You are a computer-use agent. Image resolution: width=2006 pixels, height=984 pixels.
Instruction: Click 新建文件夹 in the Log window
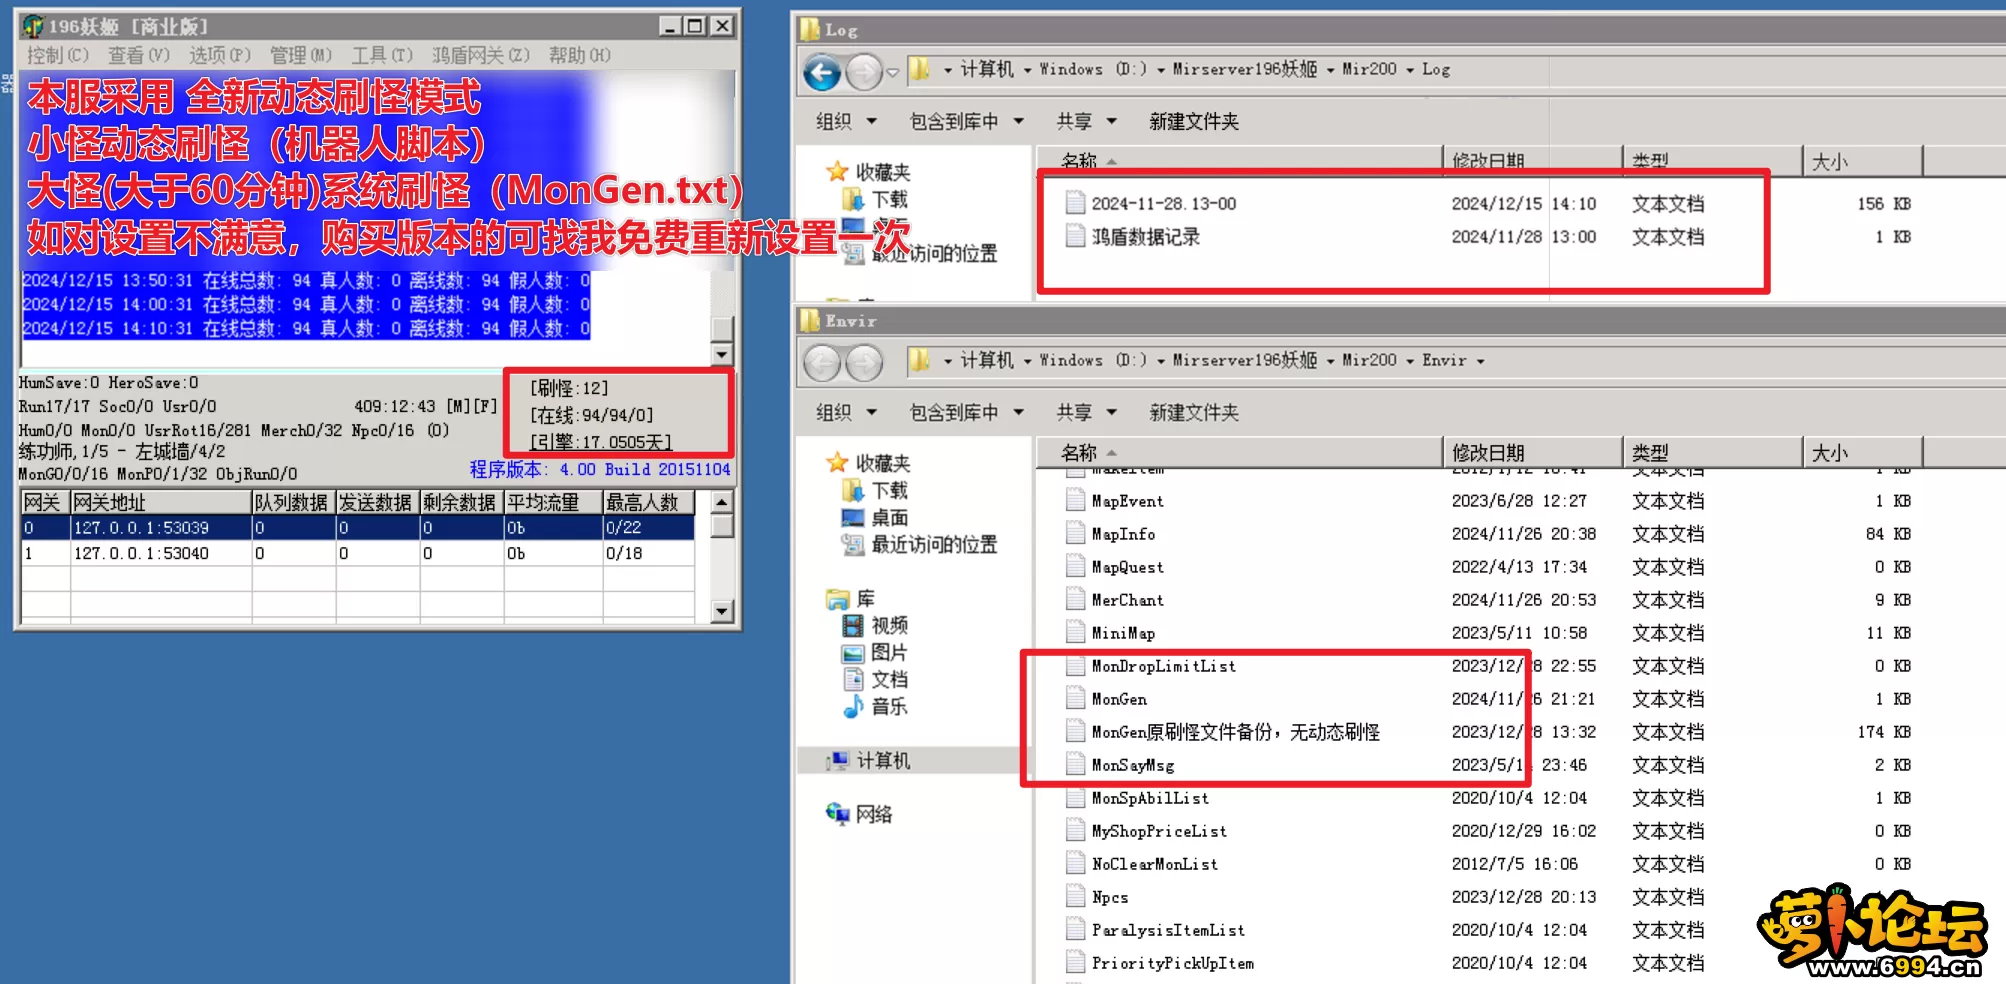coord(1193,121)
